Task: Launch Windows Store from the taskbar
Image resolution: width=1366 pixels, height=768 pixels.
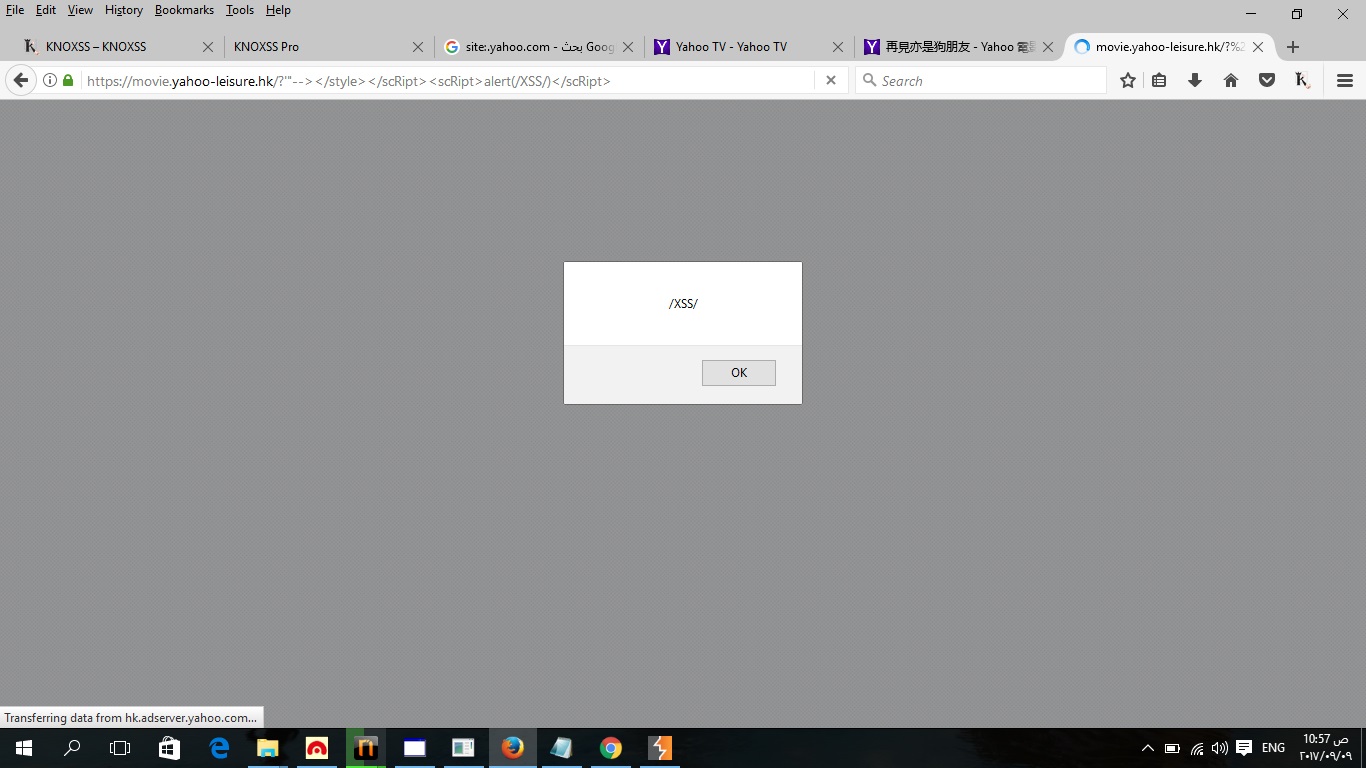Action: click(x=170, y=748)
